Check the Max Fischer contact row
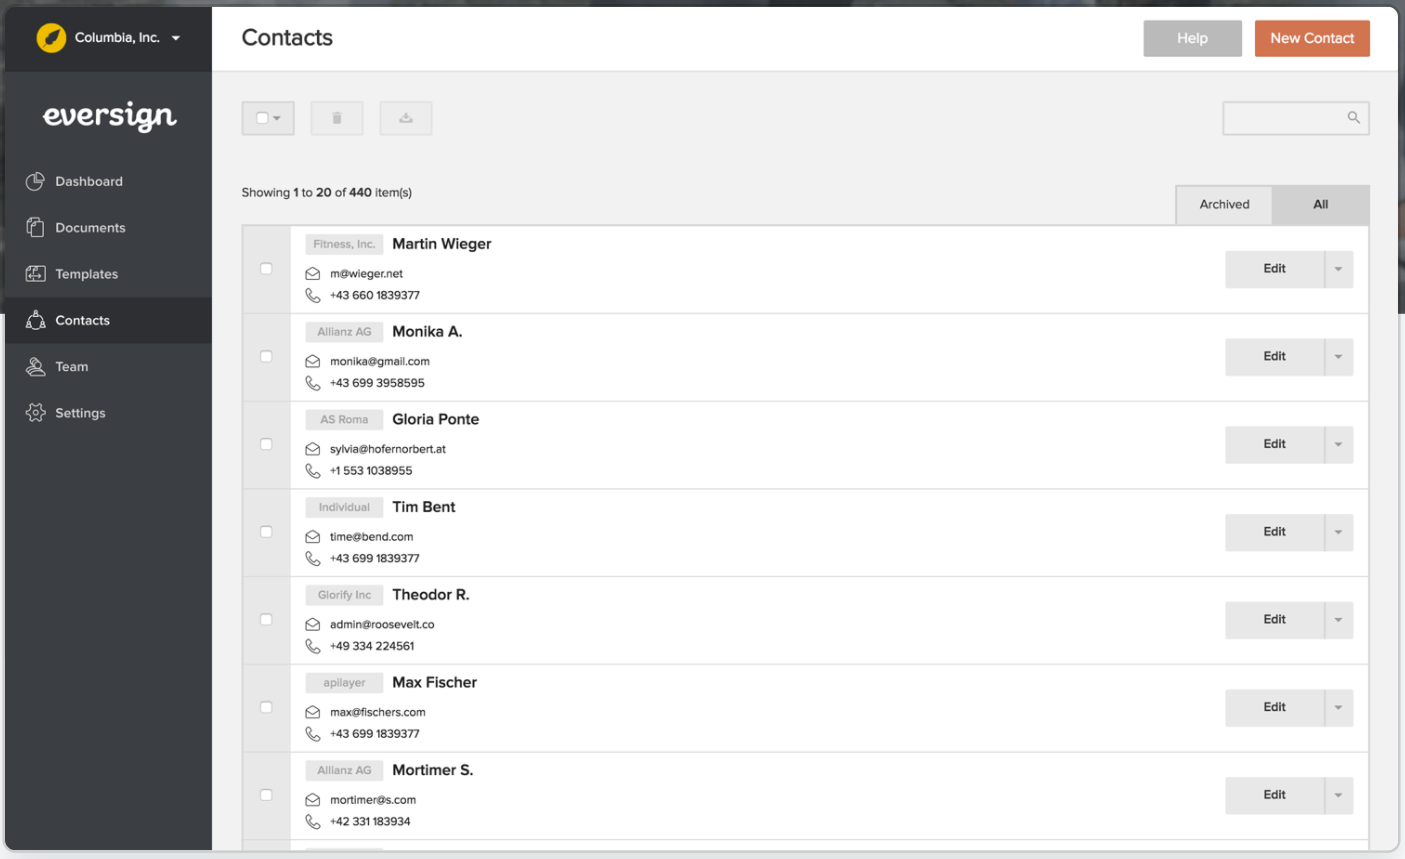The width and height of the screenshot is (1405, 859). tap(266, 707)
